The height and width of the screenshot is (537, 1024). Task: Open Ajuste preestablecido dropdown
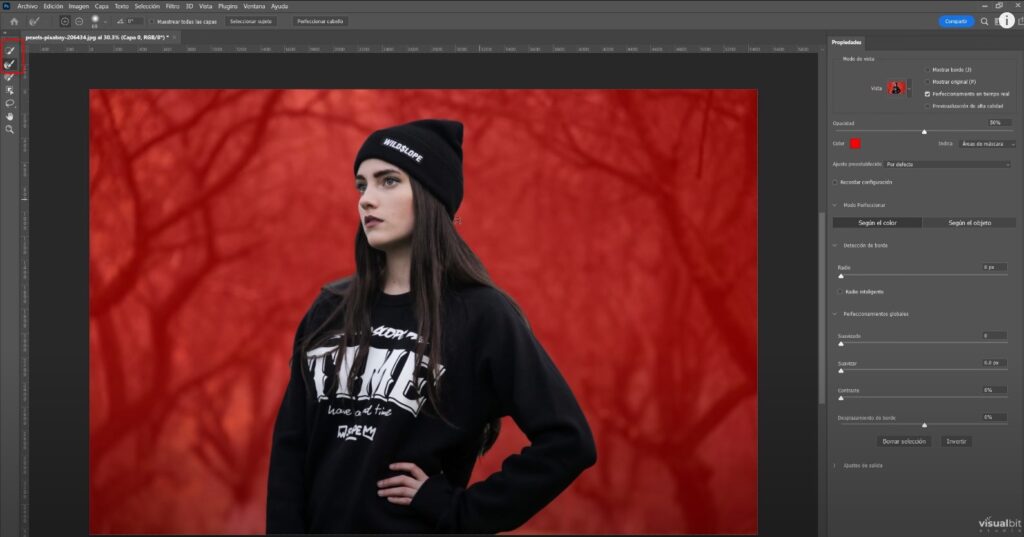[947, 164]
